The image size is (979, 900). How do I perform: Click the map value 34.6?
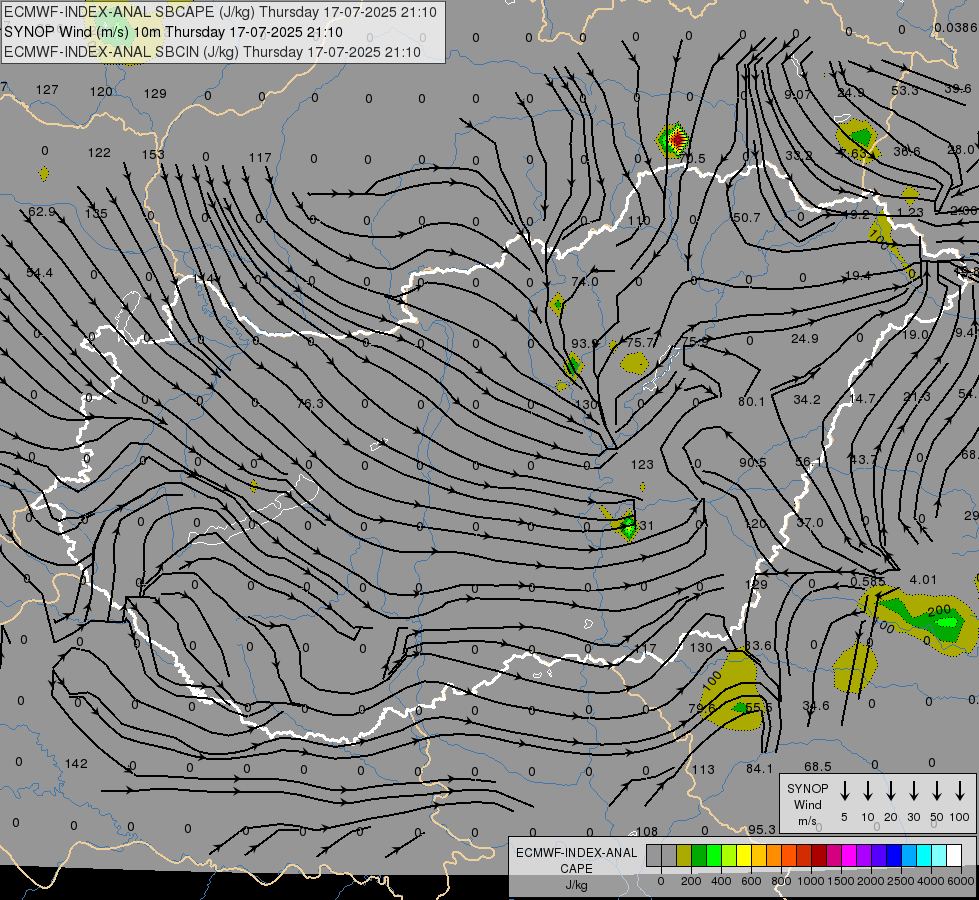816,706
